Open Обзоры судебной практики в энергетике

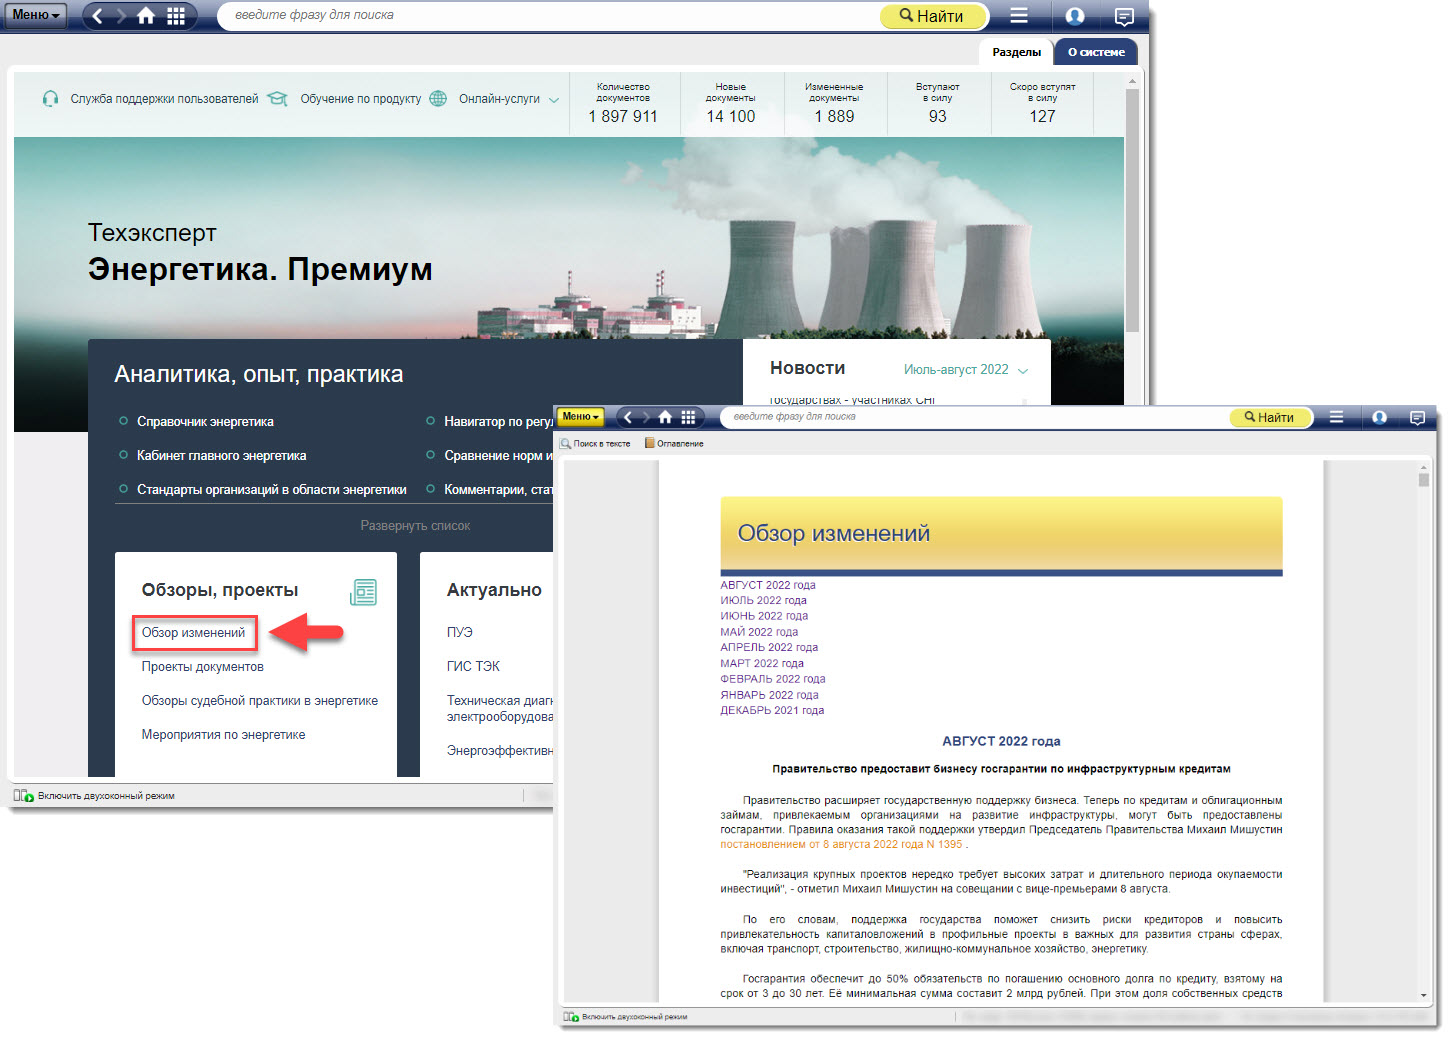(260, 701)
